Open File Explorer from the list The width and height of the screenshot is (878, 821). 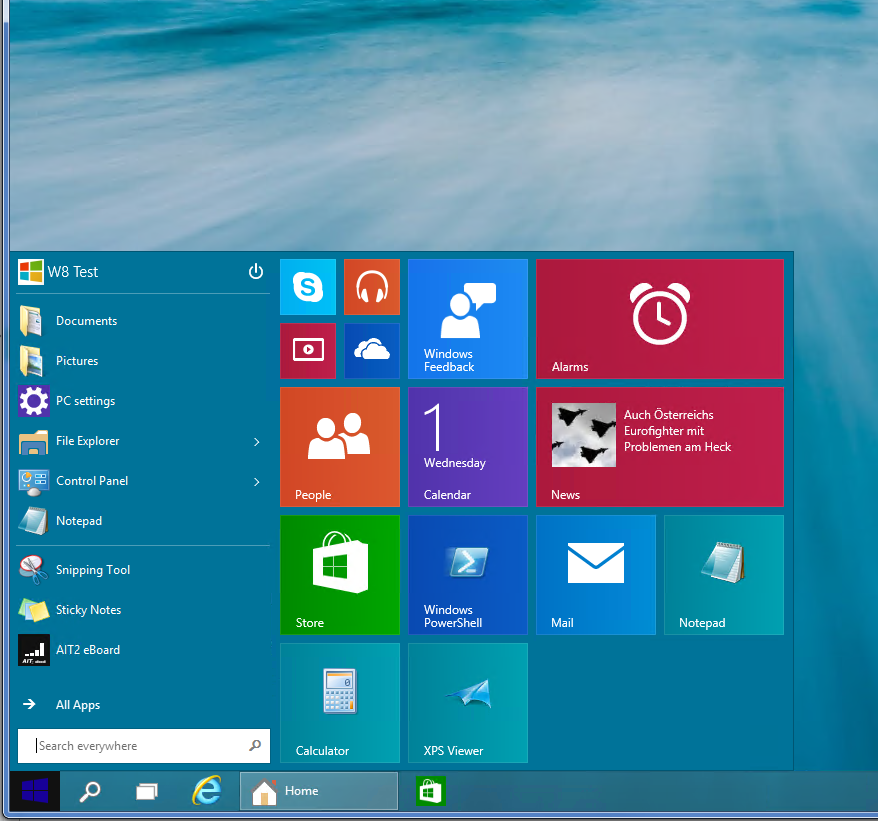coord(132,441)
